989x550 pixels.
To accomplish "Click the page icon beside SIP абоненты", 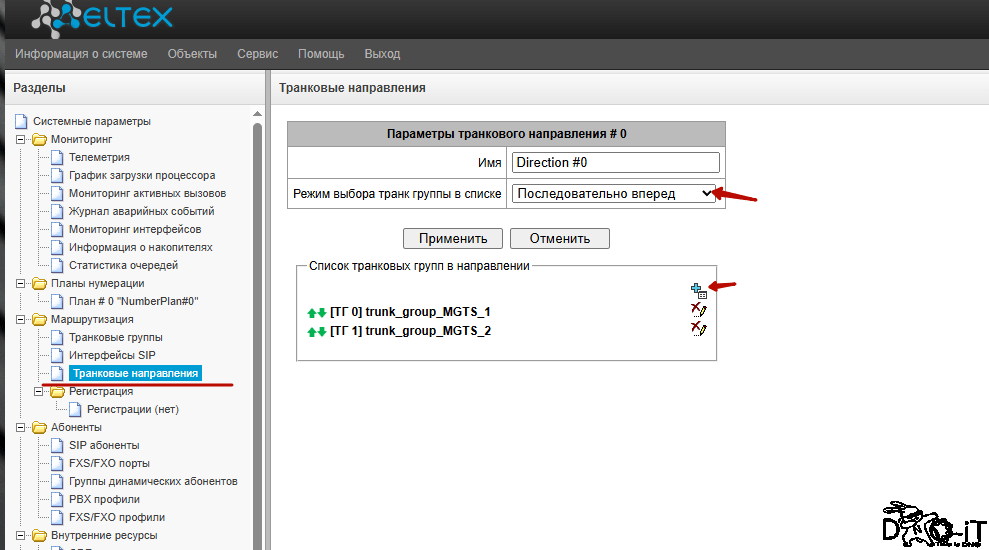I will coord(57,445).
